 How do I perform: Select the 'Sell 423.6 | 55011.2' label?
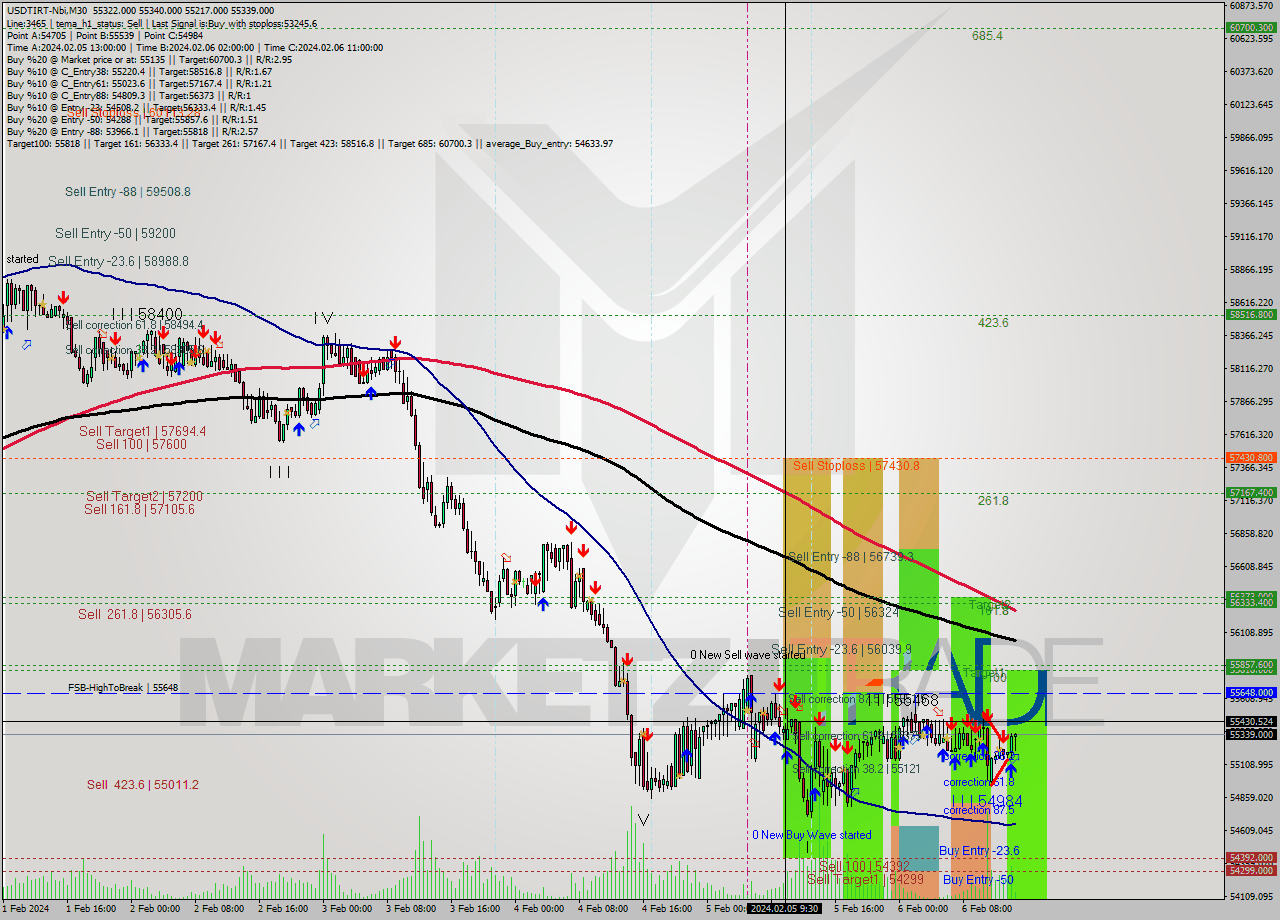pos(142,784)
